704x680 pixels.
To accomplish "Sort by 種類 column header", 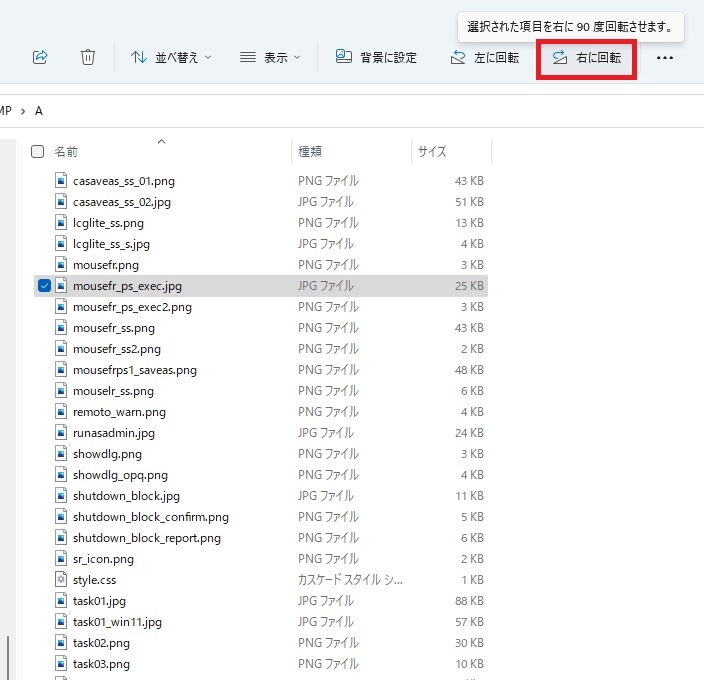I will click(310, 152).
